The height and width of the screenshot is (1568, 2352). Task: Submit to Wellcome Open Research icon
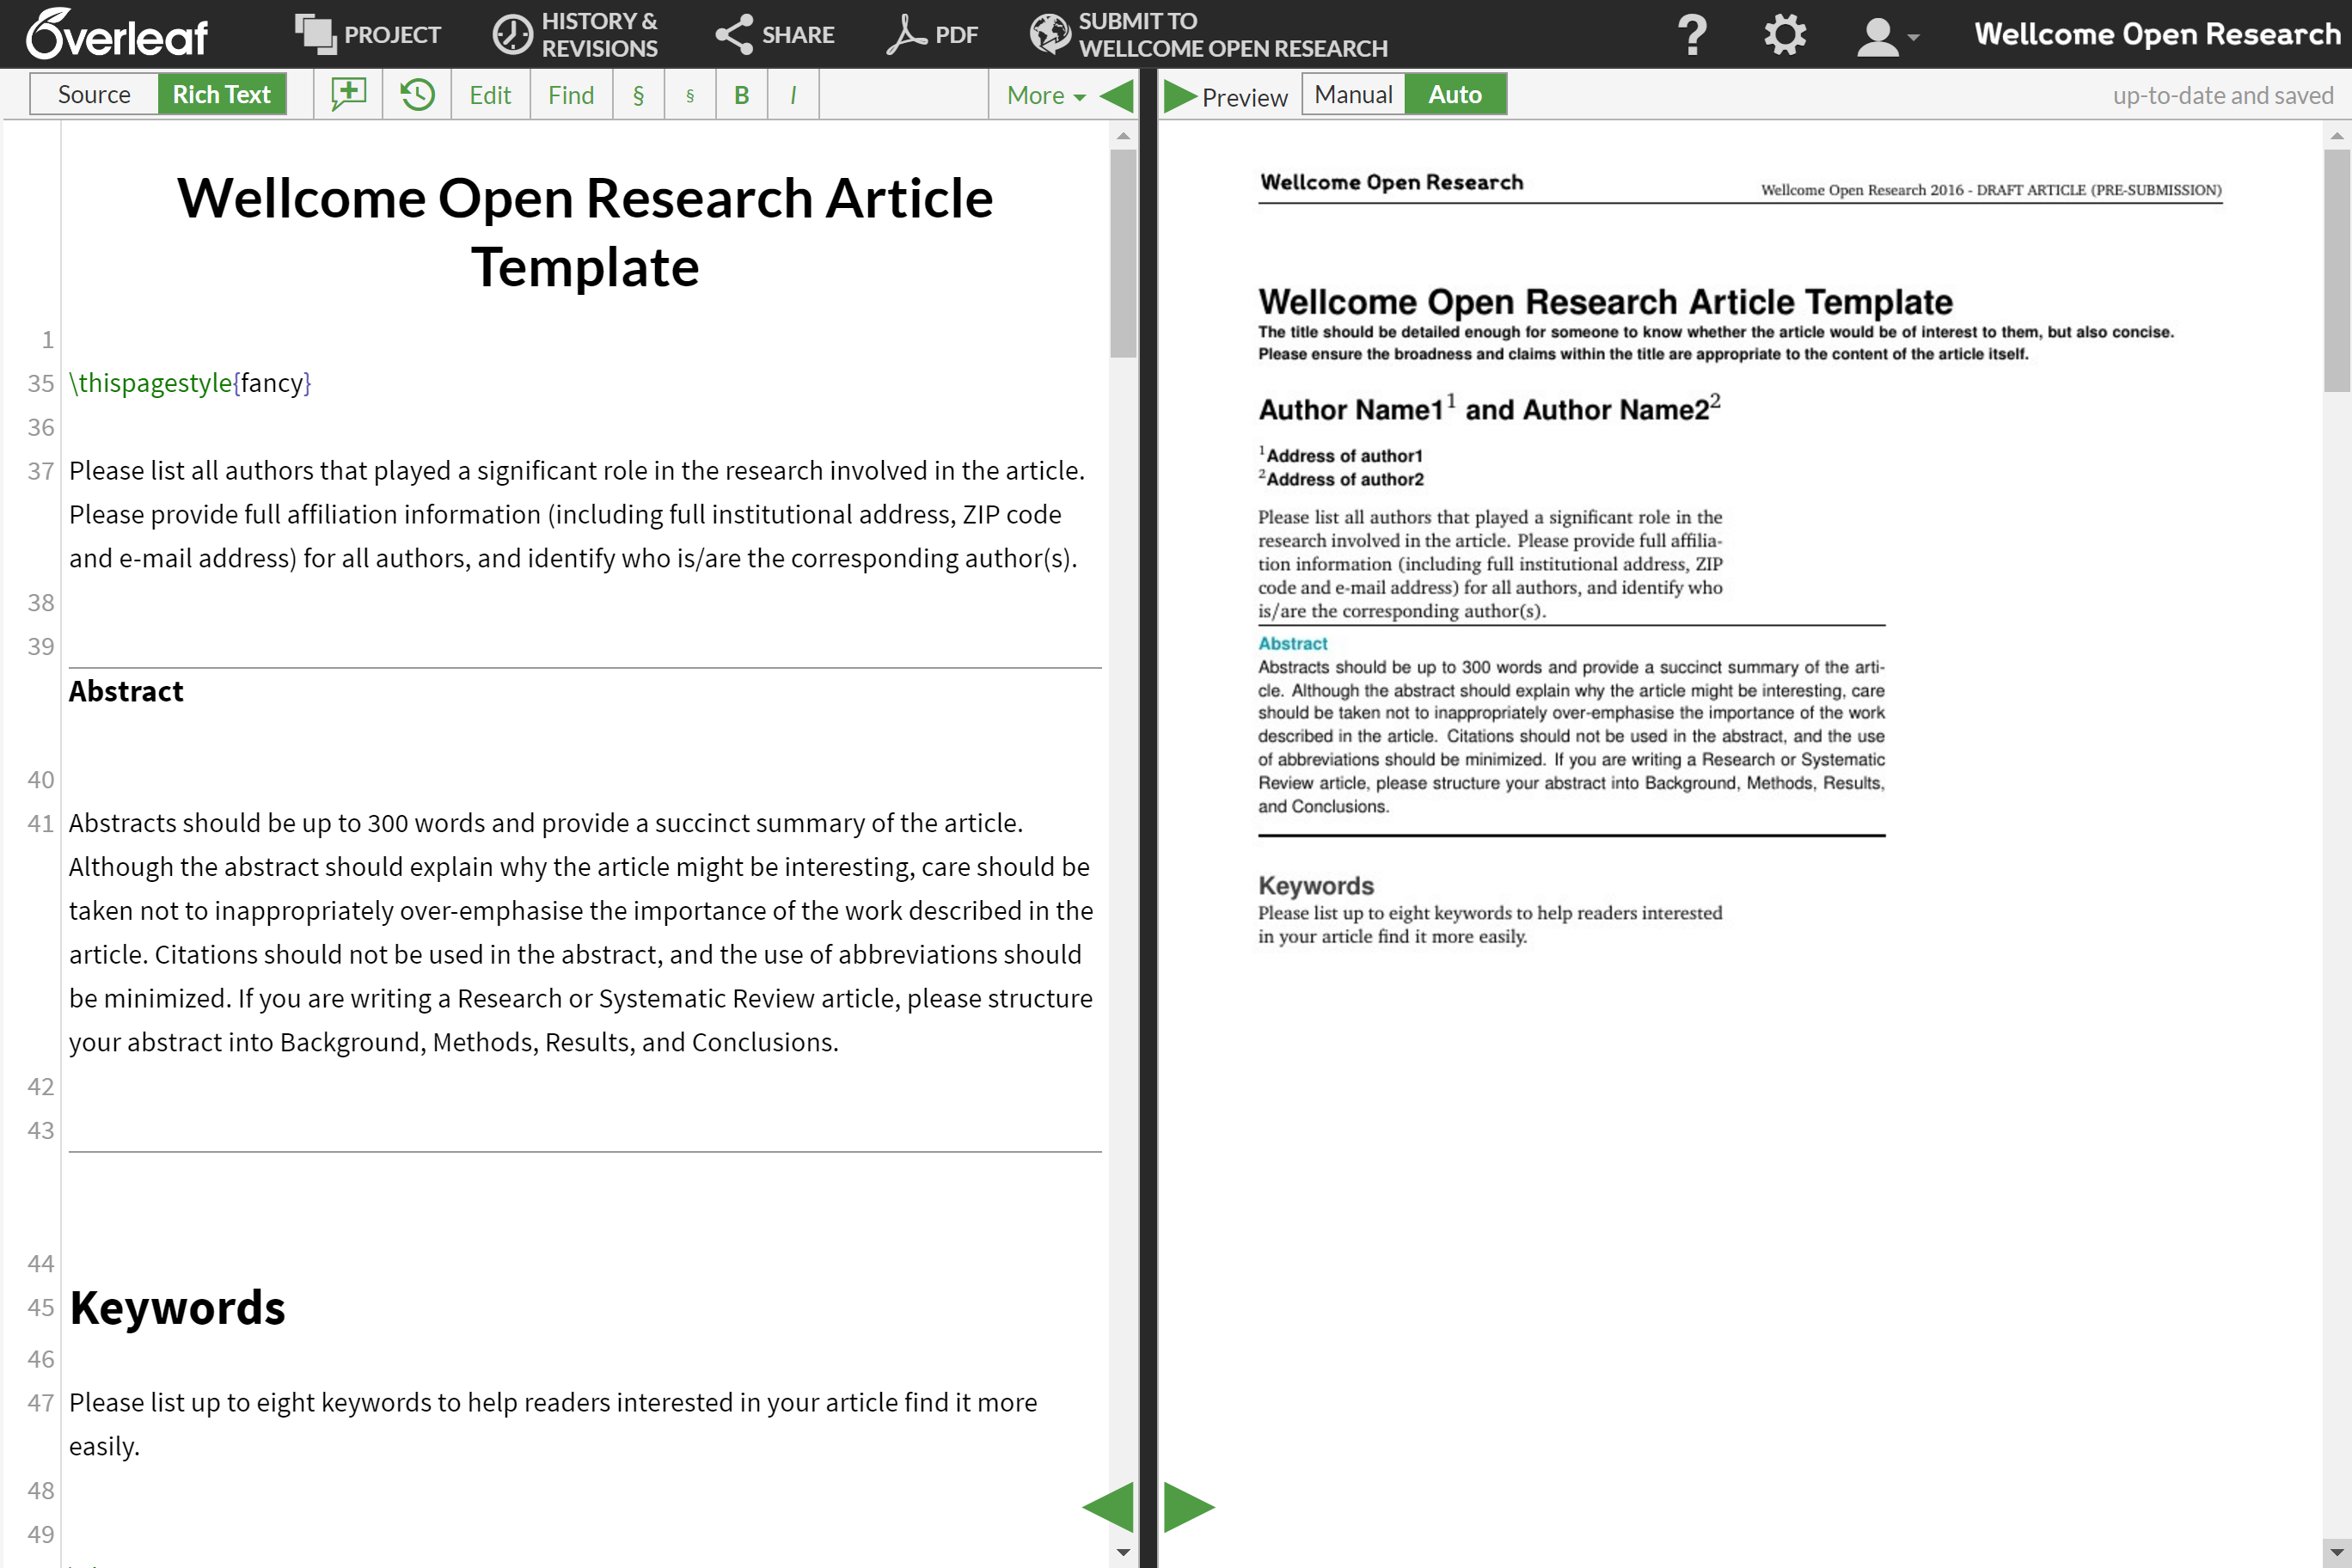pyautogui.click(x=1046, y=34)
